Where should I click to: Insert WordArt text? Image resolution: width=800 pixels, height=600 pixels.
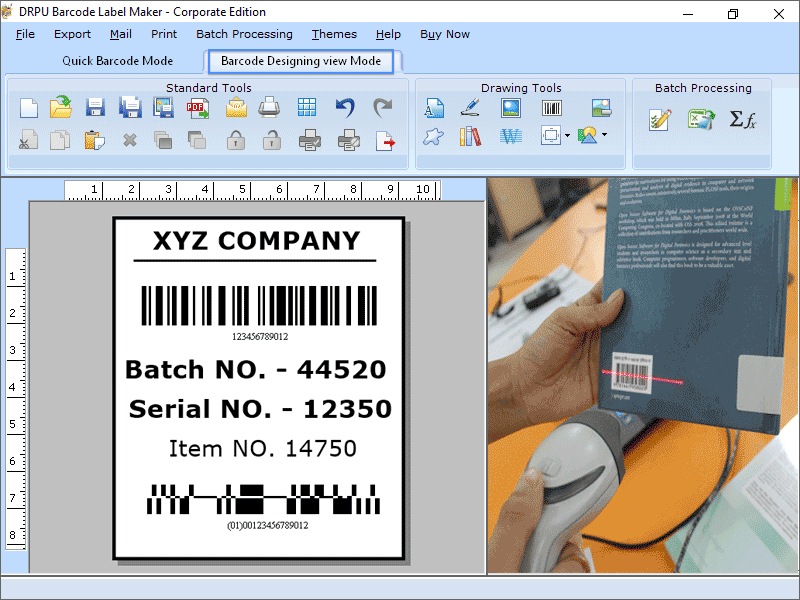click(511, 136)
